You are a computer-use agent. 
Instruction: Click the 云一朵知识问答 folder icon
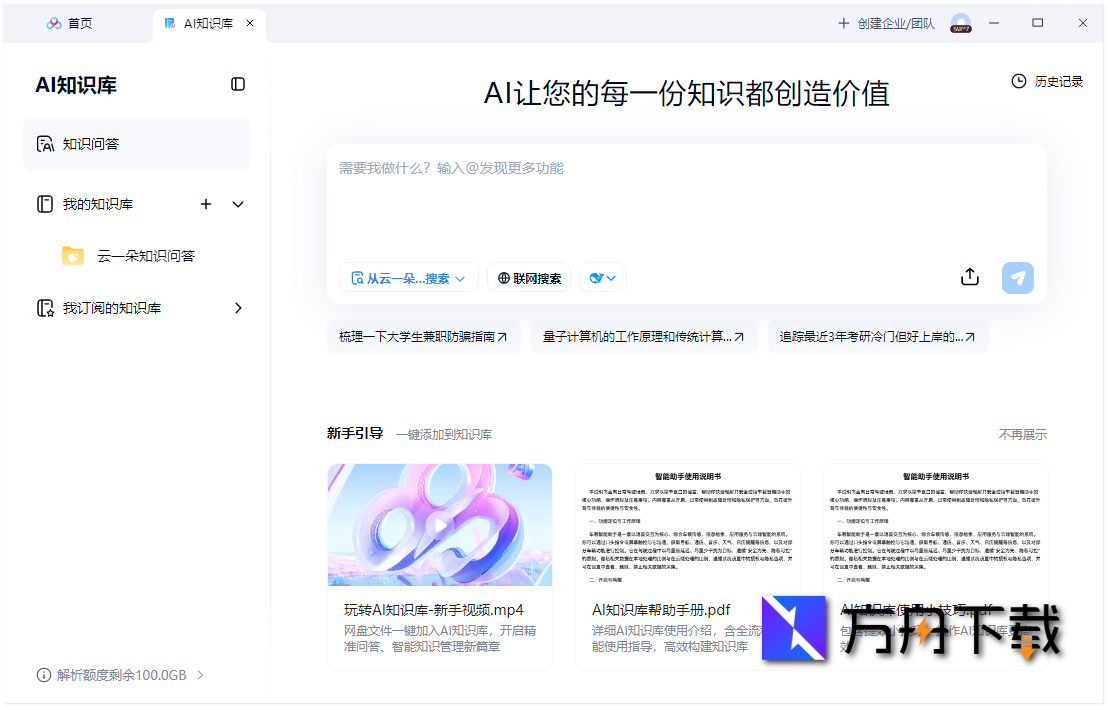[x=72, y=255]
